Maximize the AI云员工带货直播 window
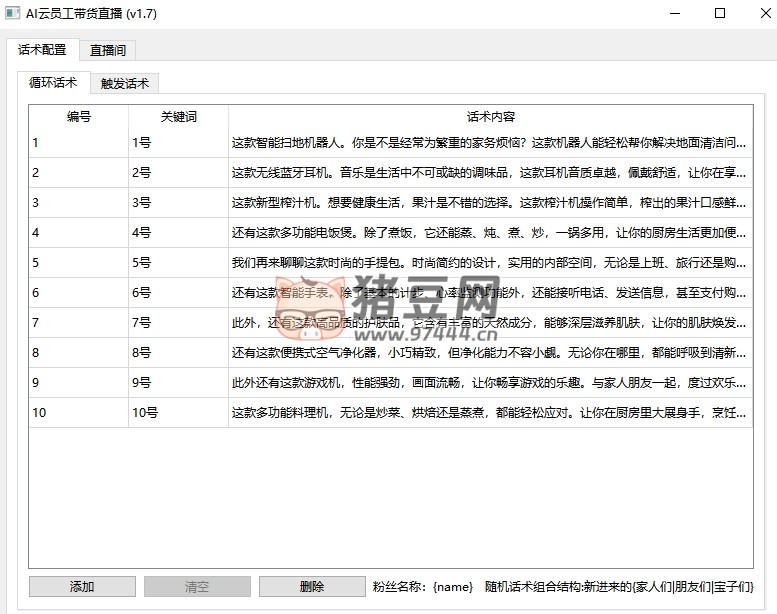777x614 pixels. pos(720,13)
